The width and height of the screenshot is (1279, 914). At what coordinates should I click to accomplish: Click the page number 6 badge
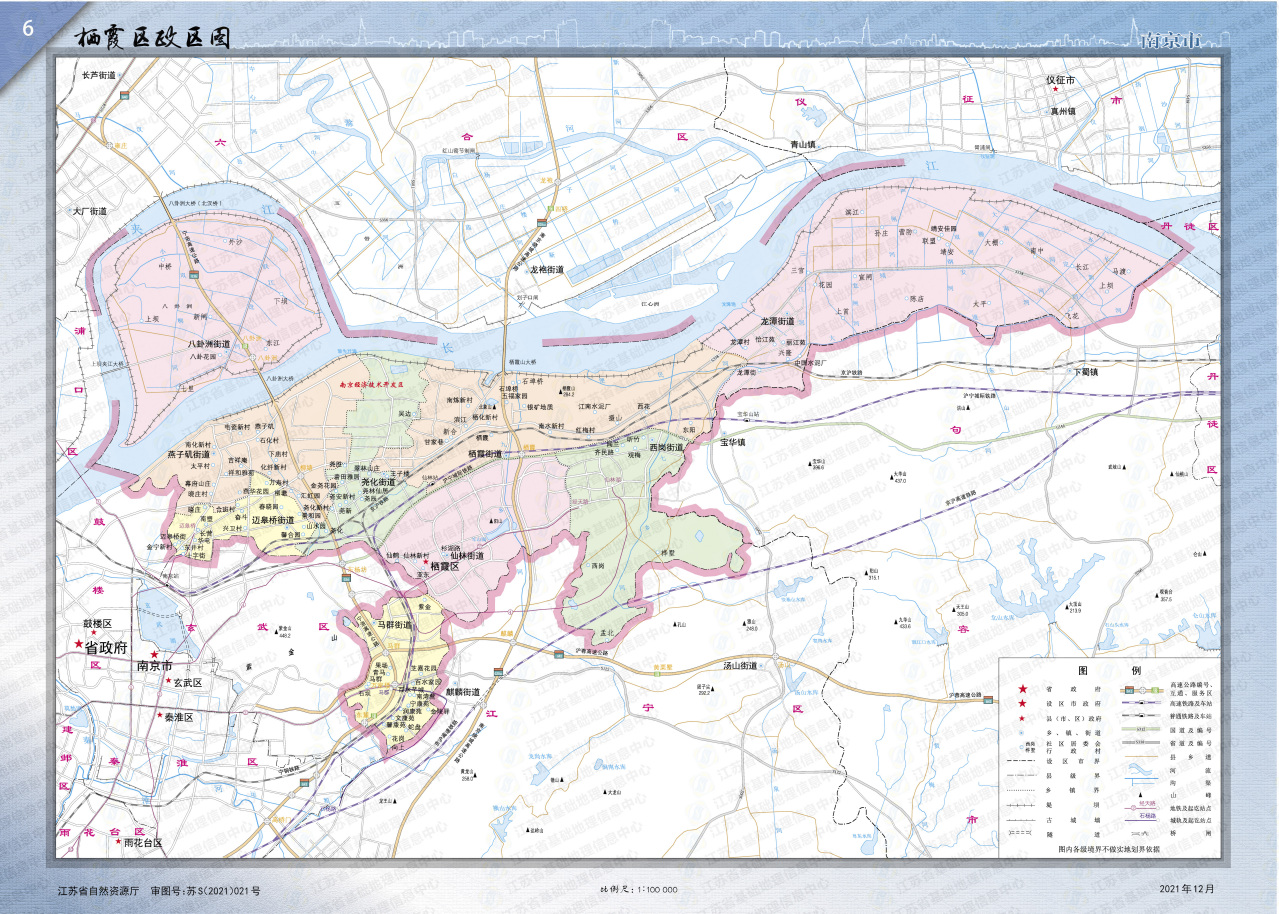pos(27,29)
